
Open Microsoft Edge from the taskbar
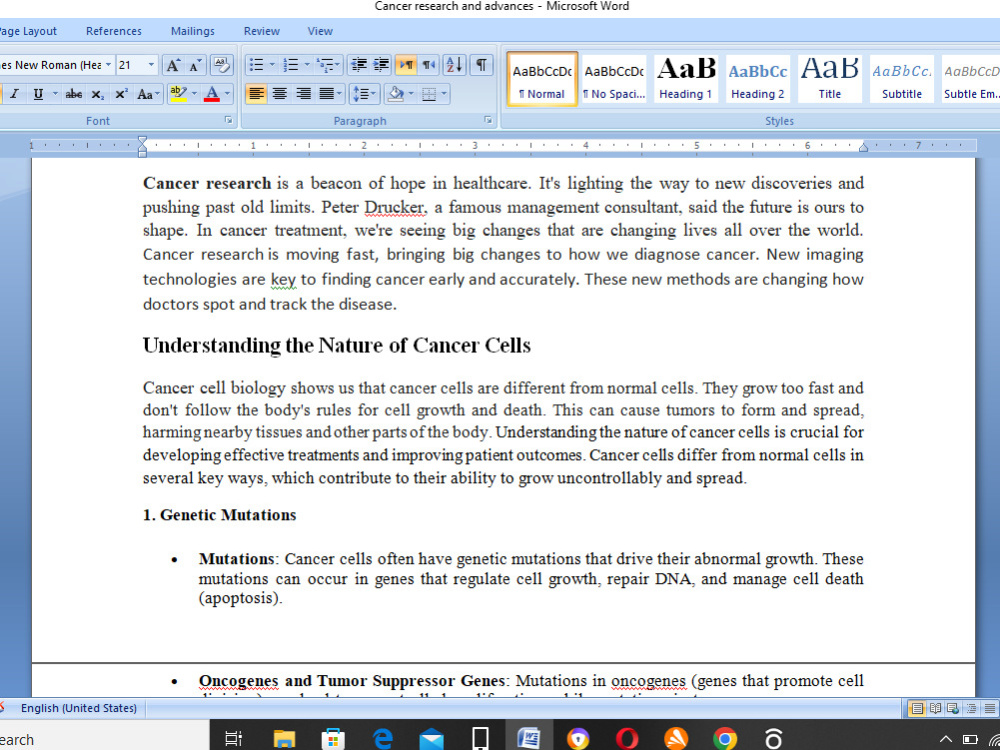click(381, 739)
